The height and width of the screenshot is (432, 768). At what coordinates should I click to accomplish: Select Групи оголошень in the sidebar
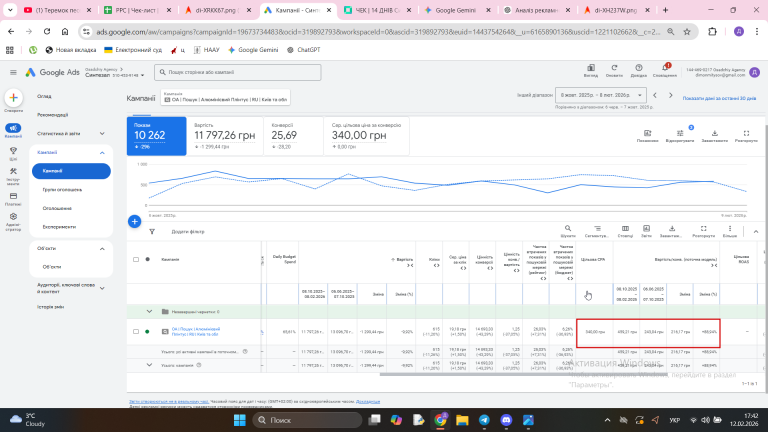[x=62, y=189]
